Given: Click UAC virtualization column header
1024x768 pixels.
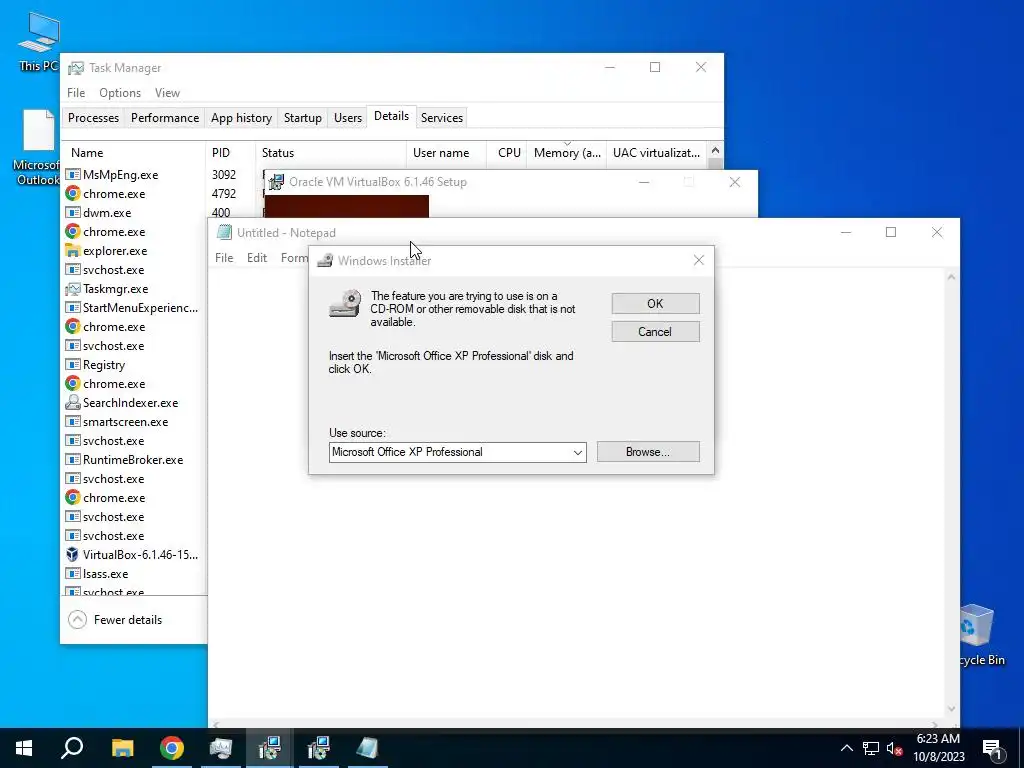Looking at the screenshot, I should pos(656,153).
